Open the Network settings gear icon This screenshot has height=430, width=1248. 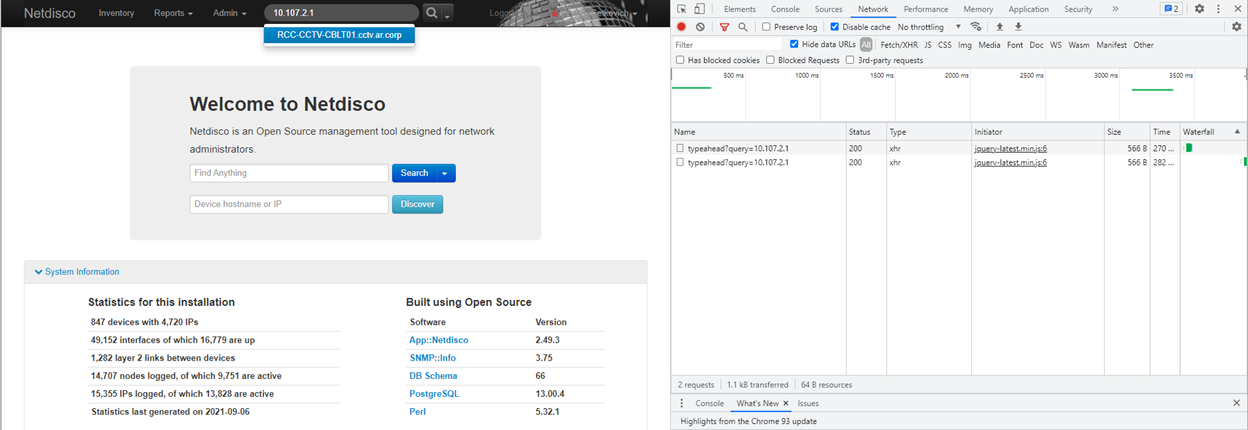tap(1236, 27)
